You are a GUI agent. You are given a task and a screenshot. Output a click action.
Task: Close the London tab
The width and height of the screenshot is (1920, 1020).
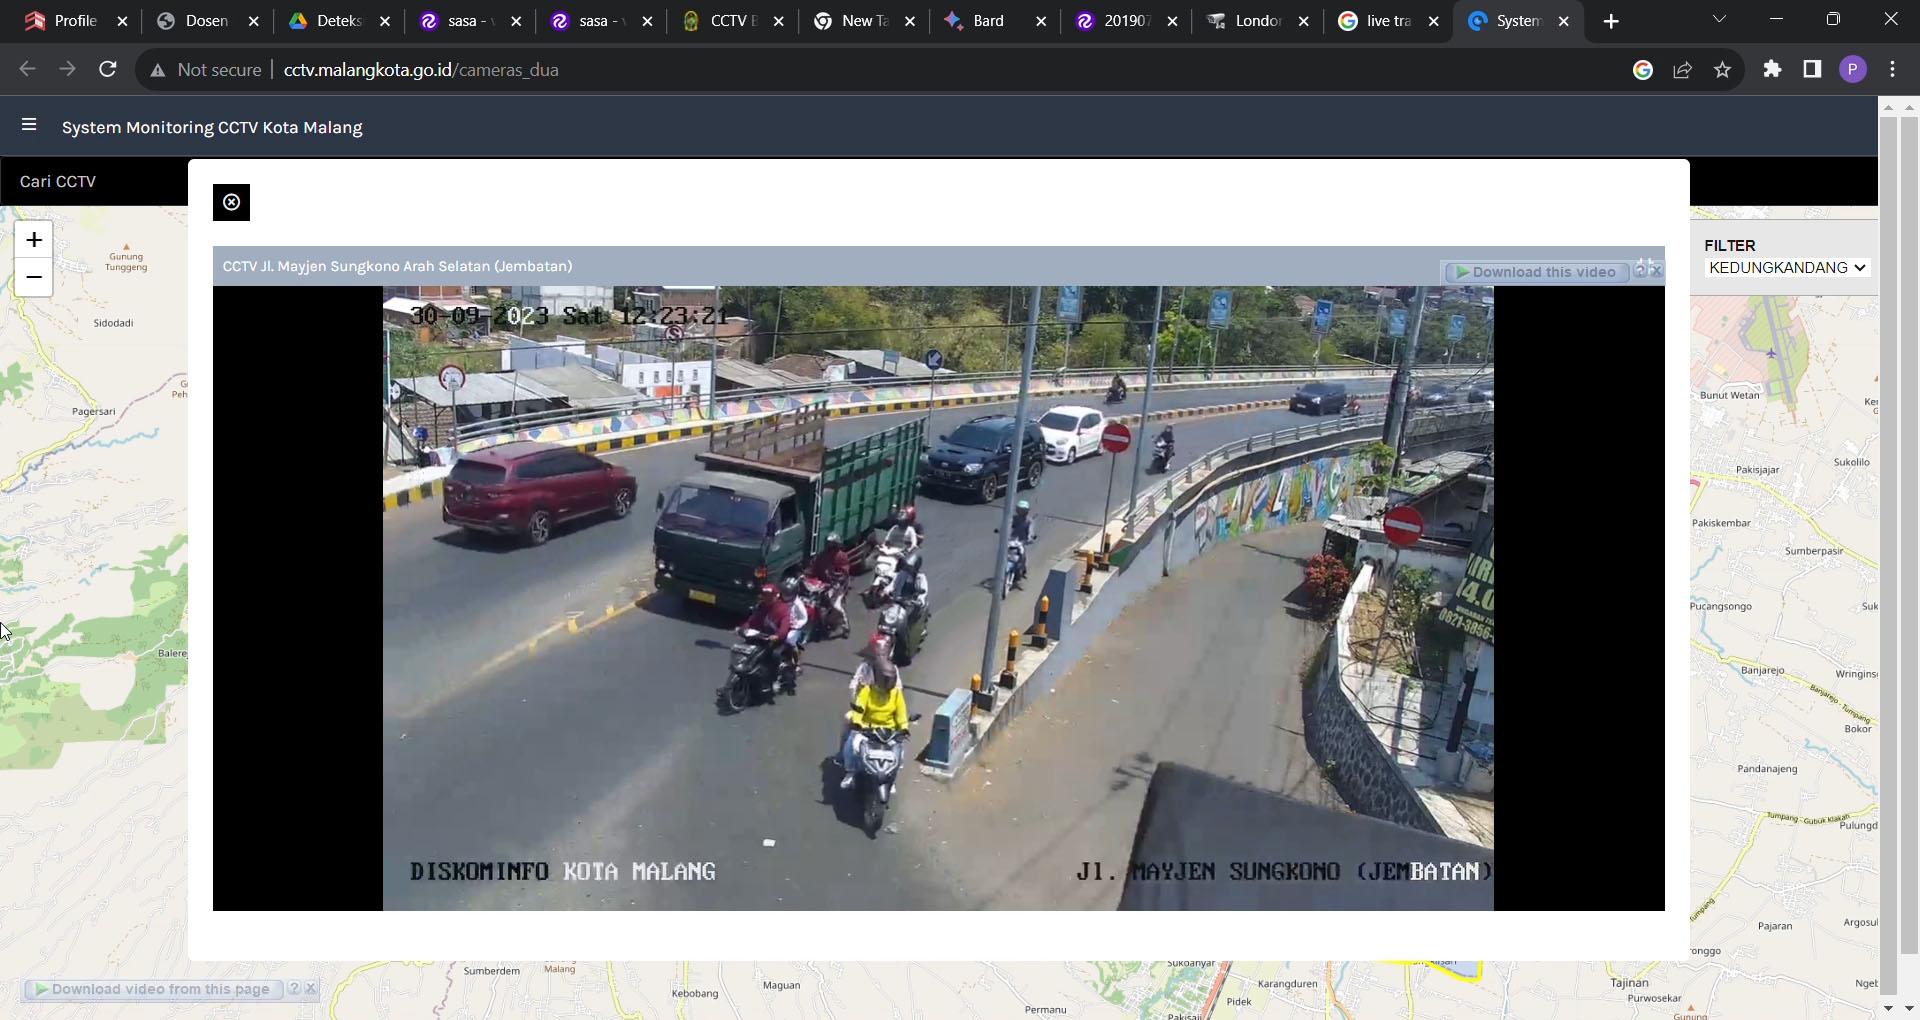1303,21
